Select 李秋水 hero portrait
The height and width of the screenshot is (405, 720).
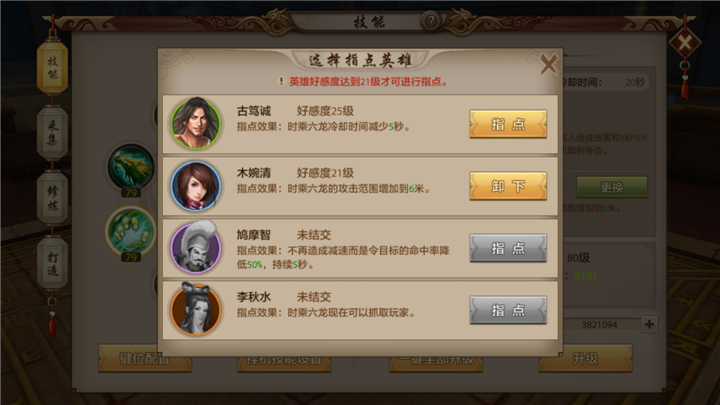point(196,309)
